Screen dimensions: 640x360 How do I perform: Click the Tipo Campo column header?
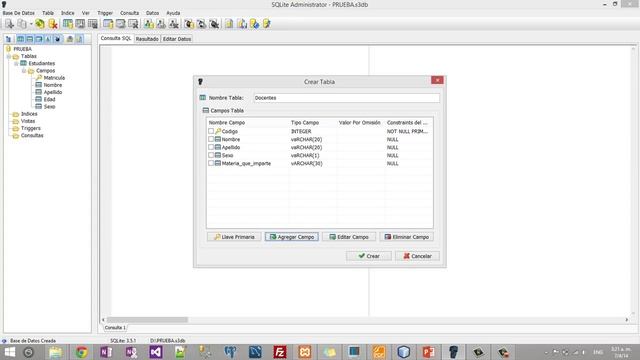tap(313, 122)
